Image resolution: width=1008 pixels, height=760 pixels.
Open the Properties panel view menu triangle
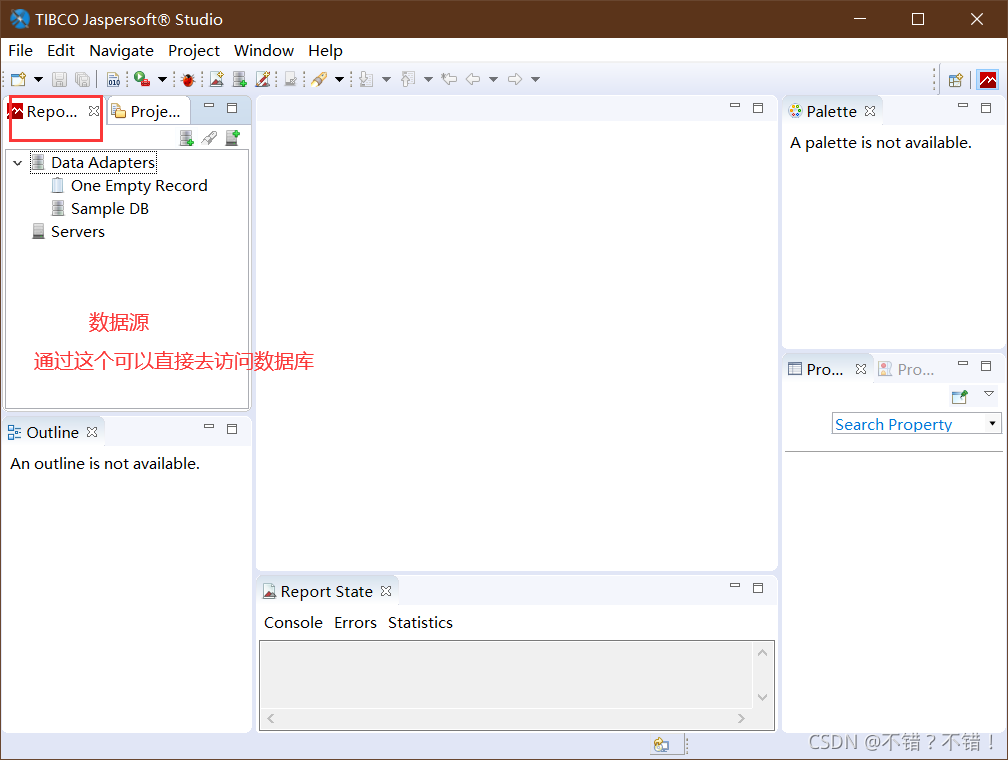(989, 394)
